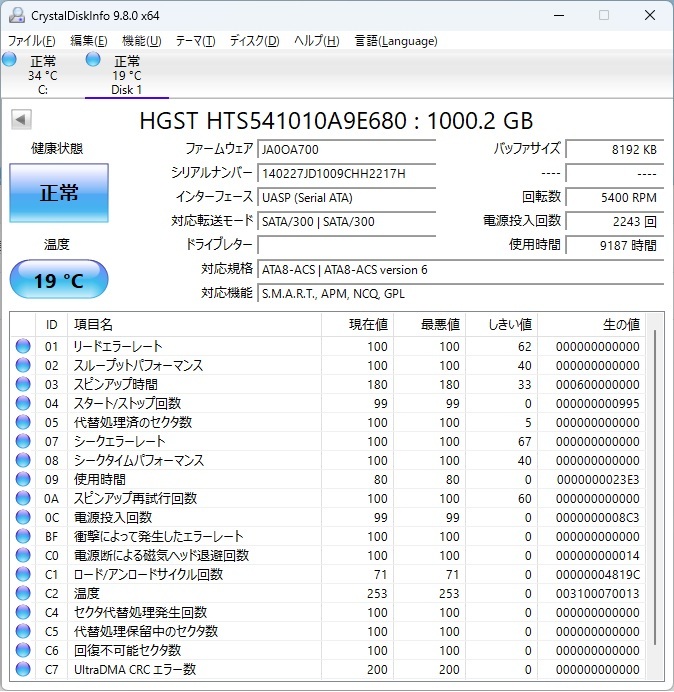Image resolution: width=674 pixels, height=692 pixels.
Task: Click the empty drive letter field
Action: [347, 245]
